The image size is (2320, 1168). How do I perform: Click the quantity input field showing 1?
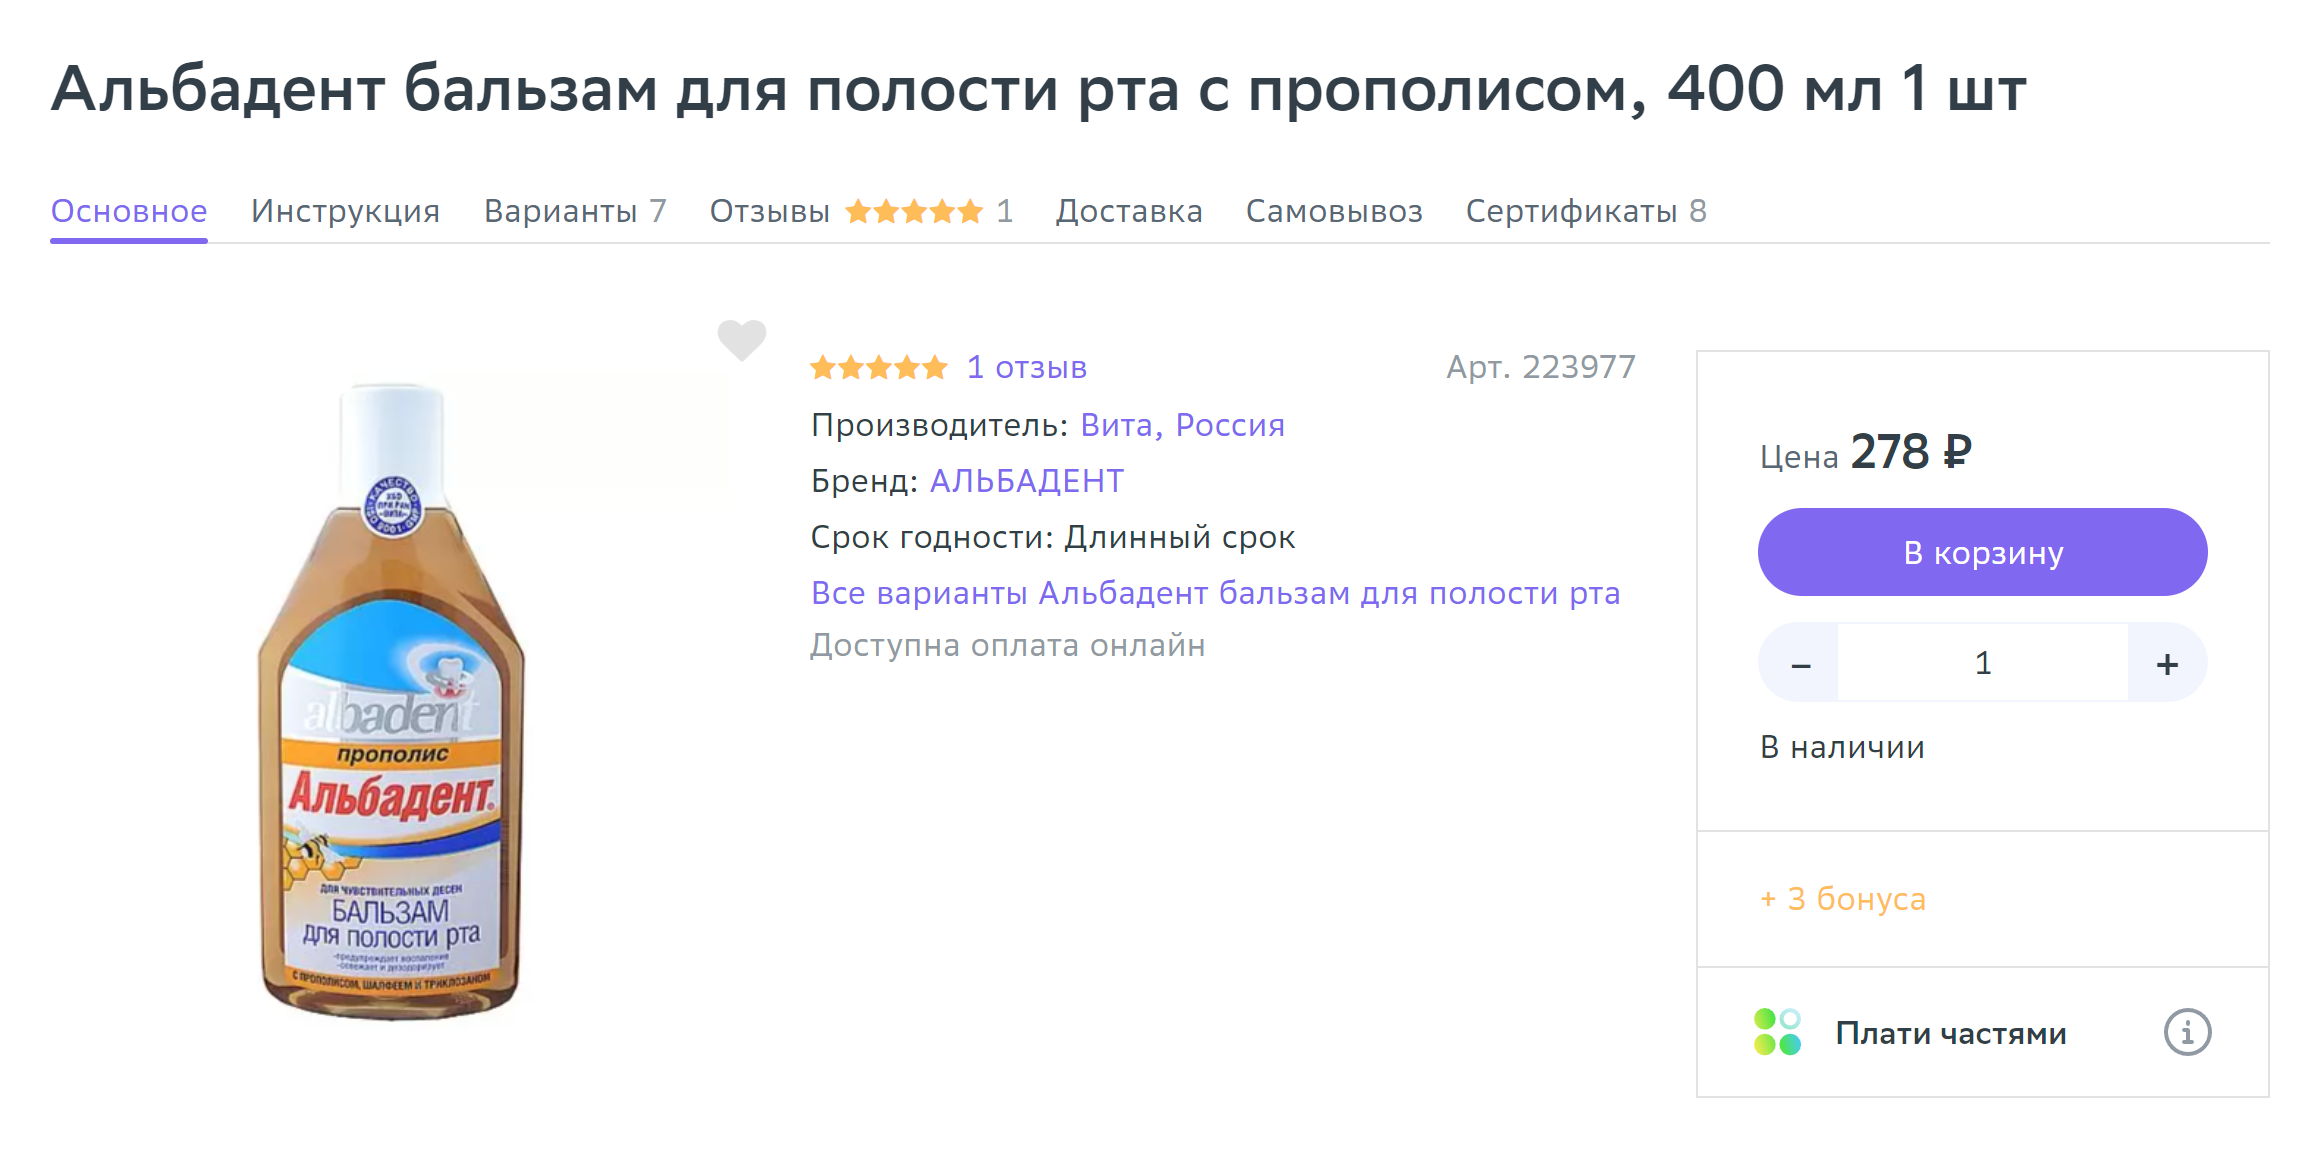click(1983, 663)
